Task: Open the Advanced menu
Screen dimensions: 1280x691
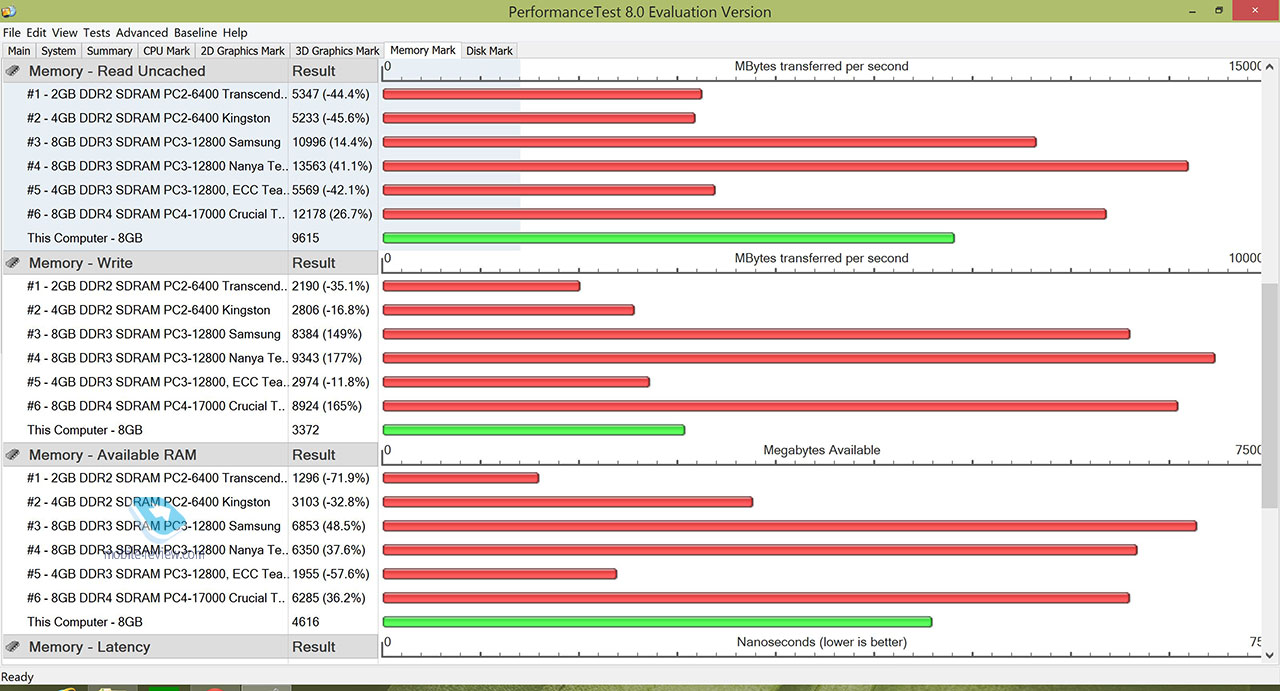Action: tap(142, 33)
